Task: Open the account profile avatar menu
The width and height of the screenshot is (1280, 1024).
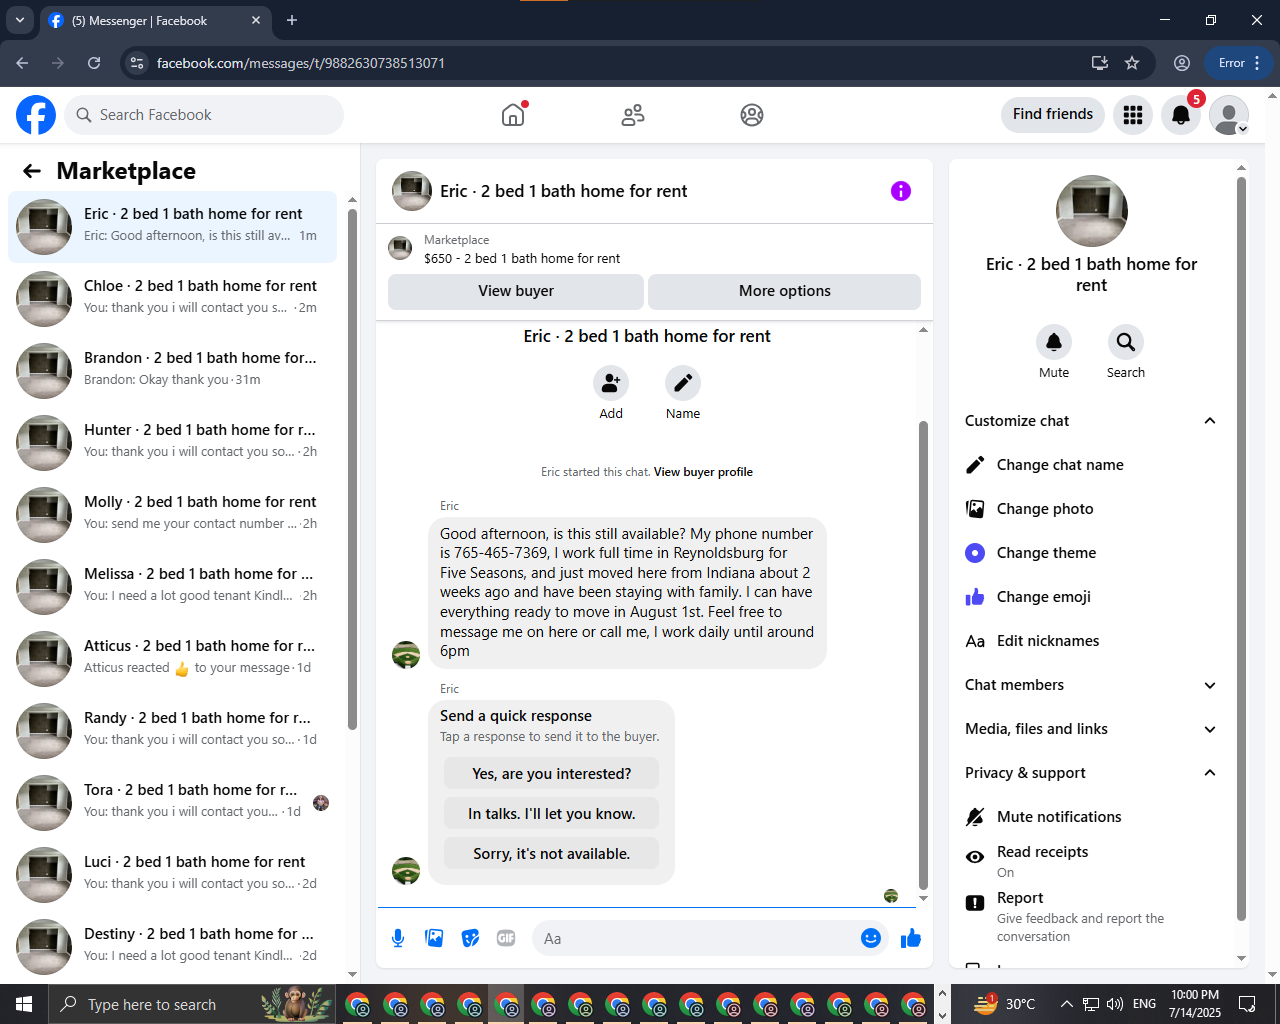Action: tap(1229, 115)
